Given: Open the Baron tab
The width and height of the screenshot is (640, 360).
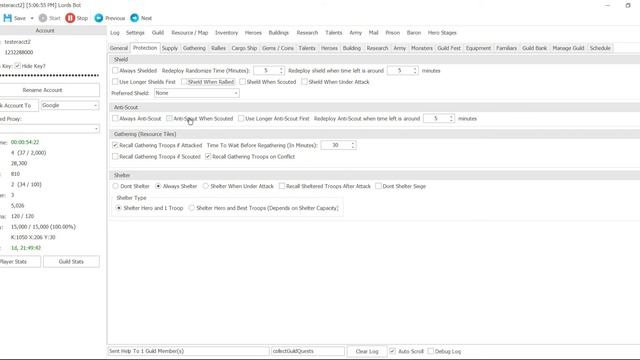Looking at the screenshot, I should pos(413,33).
